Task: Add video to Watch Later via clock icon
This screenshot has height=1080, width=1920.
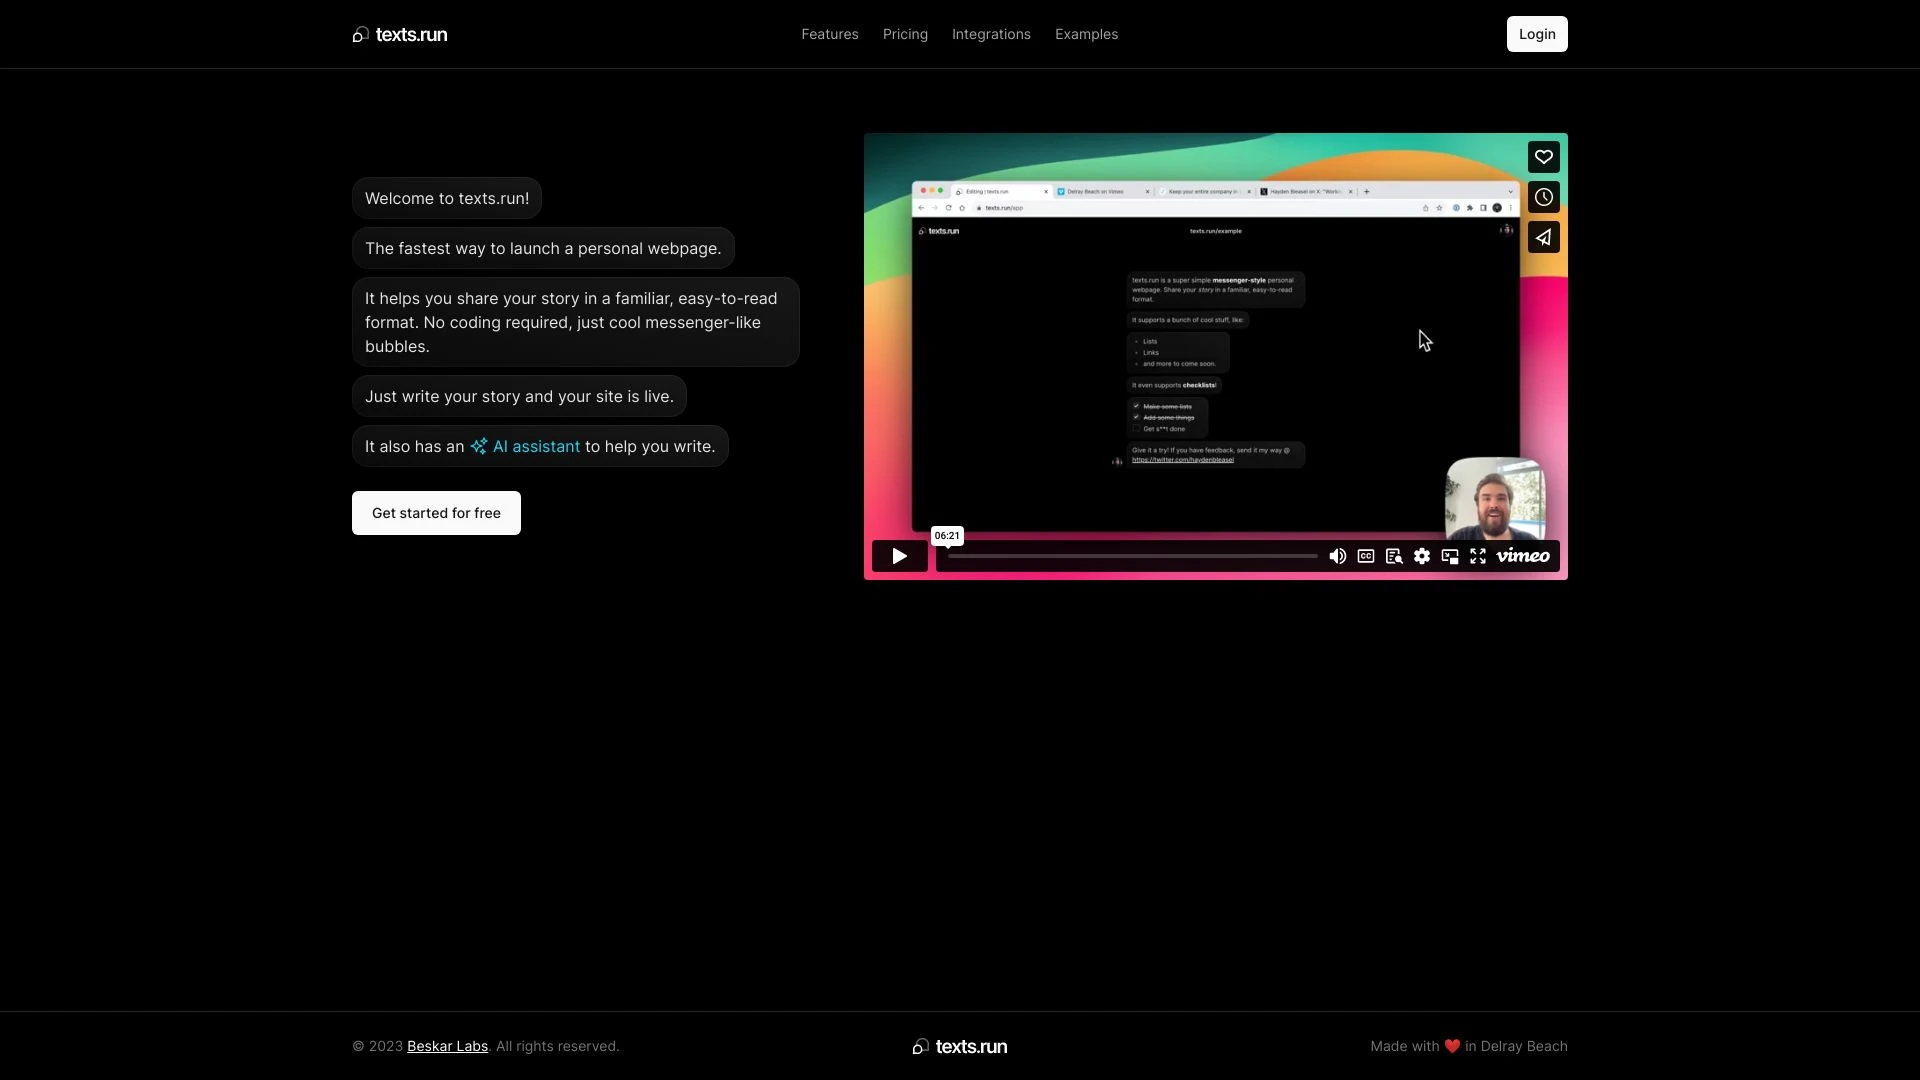Action: tap(1543, 197)
